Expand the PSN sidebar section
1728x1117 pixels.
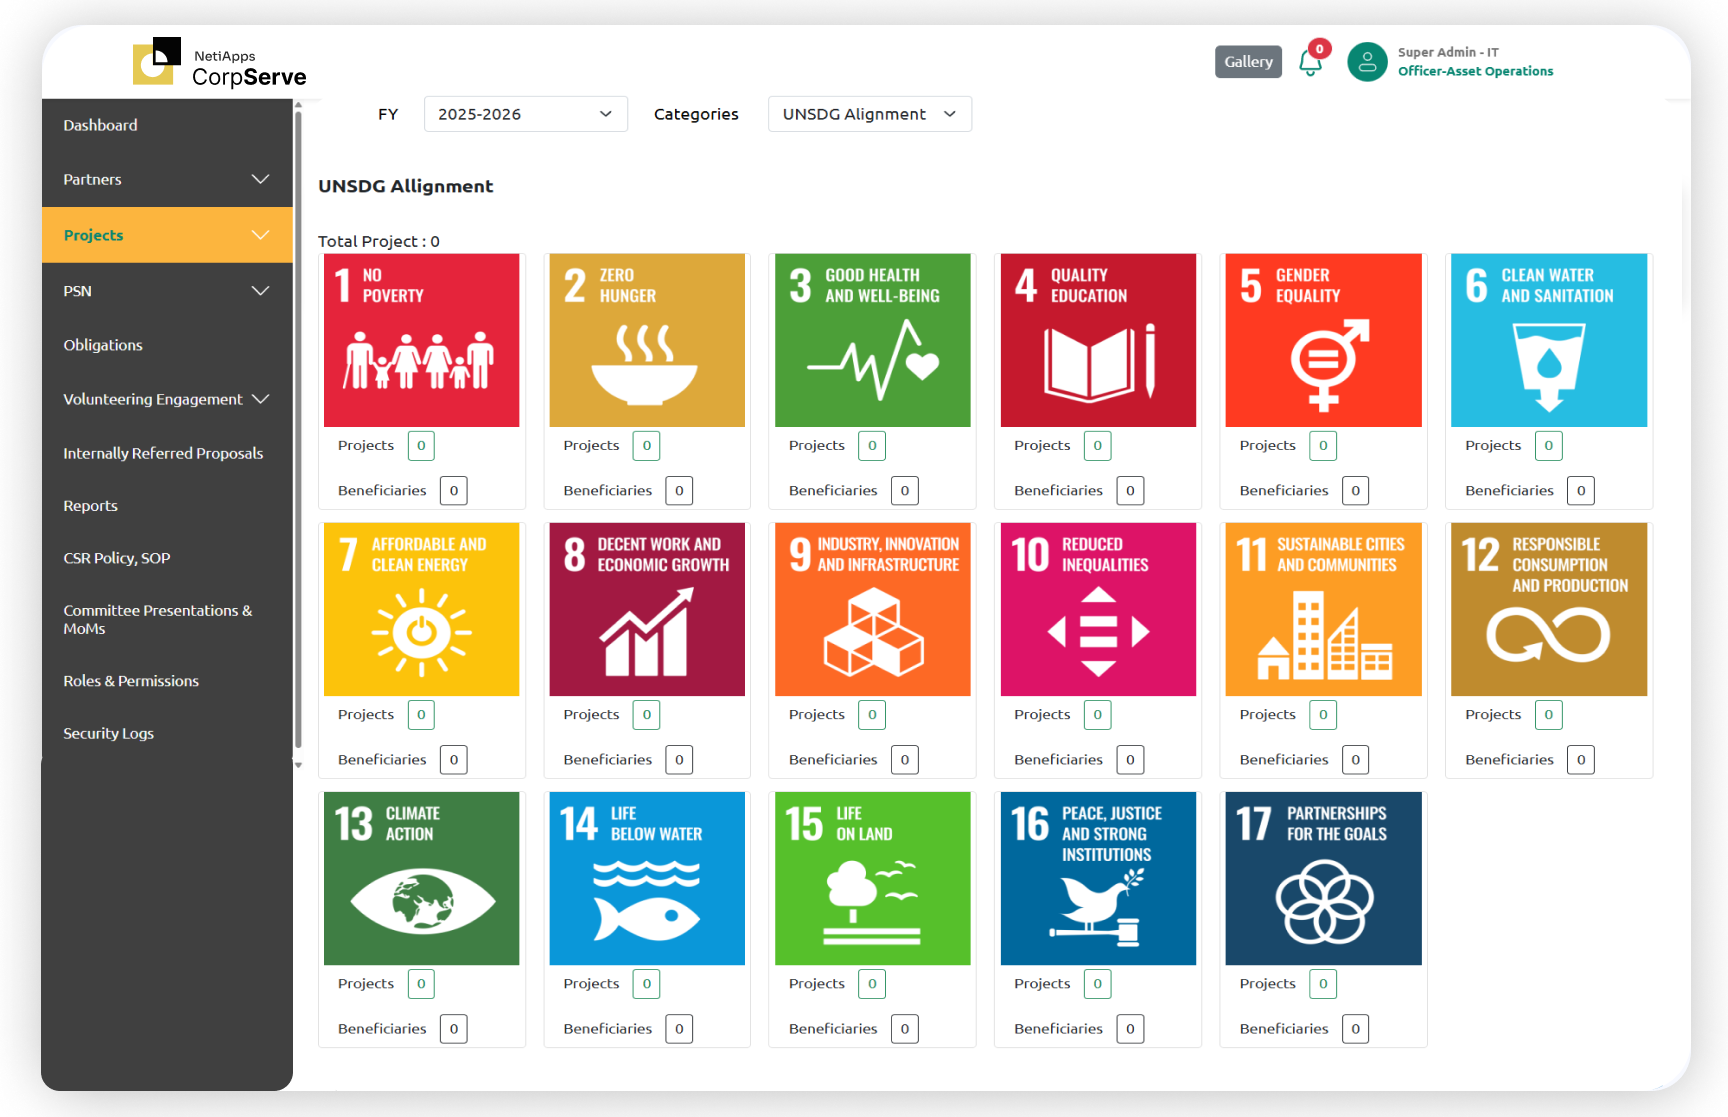pos(167,291)
